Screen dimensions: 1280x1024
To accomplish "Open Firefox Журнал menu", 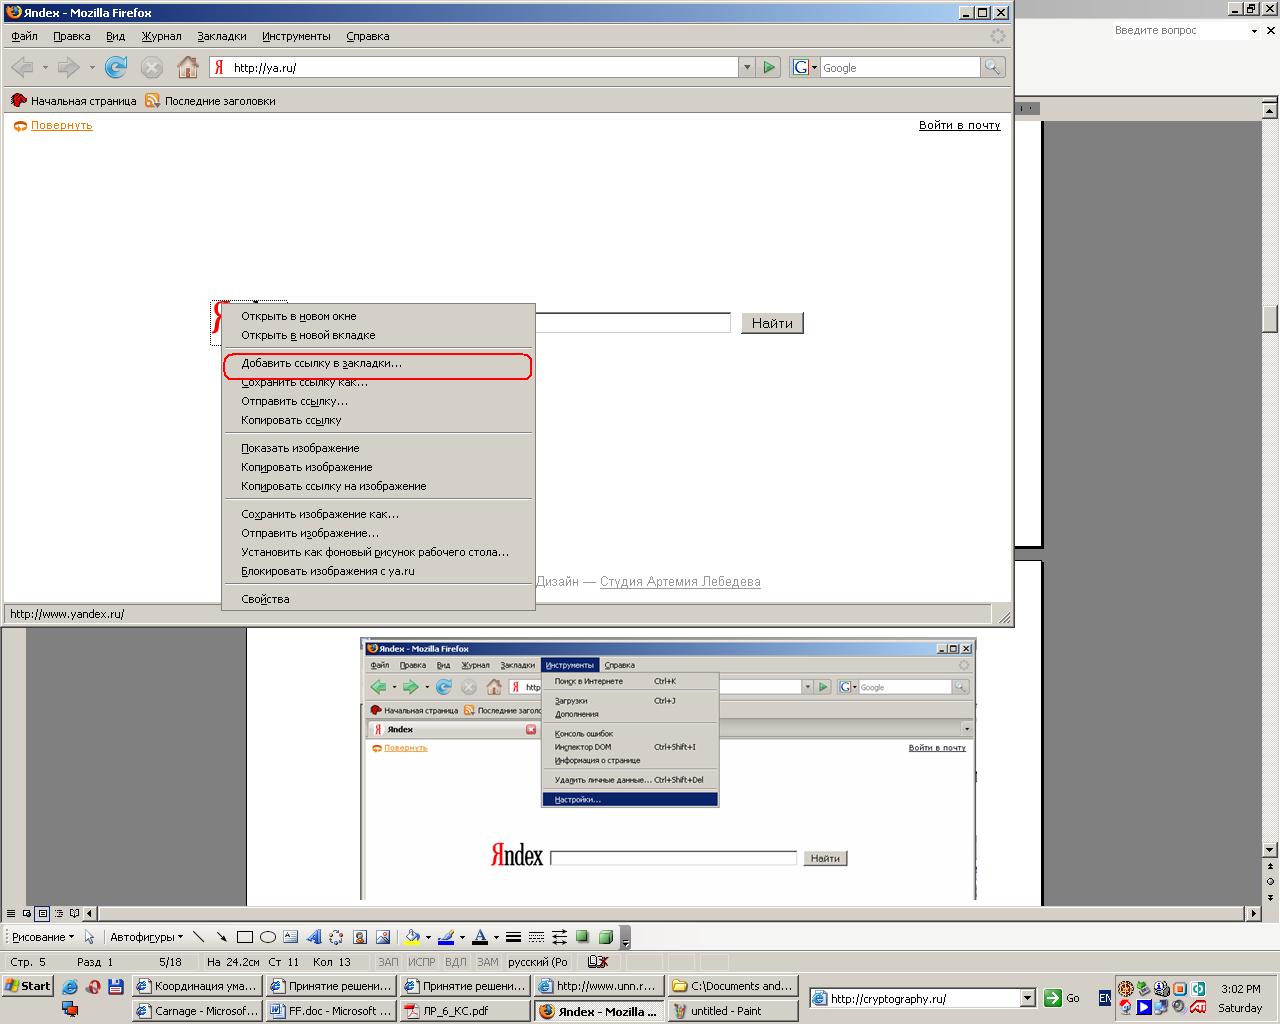I will point(161,36).
